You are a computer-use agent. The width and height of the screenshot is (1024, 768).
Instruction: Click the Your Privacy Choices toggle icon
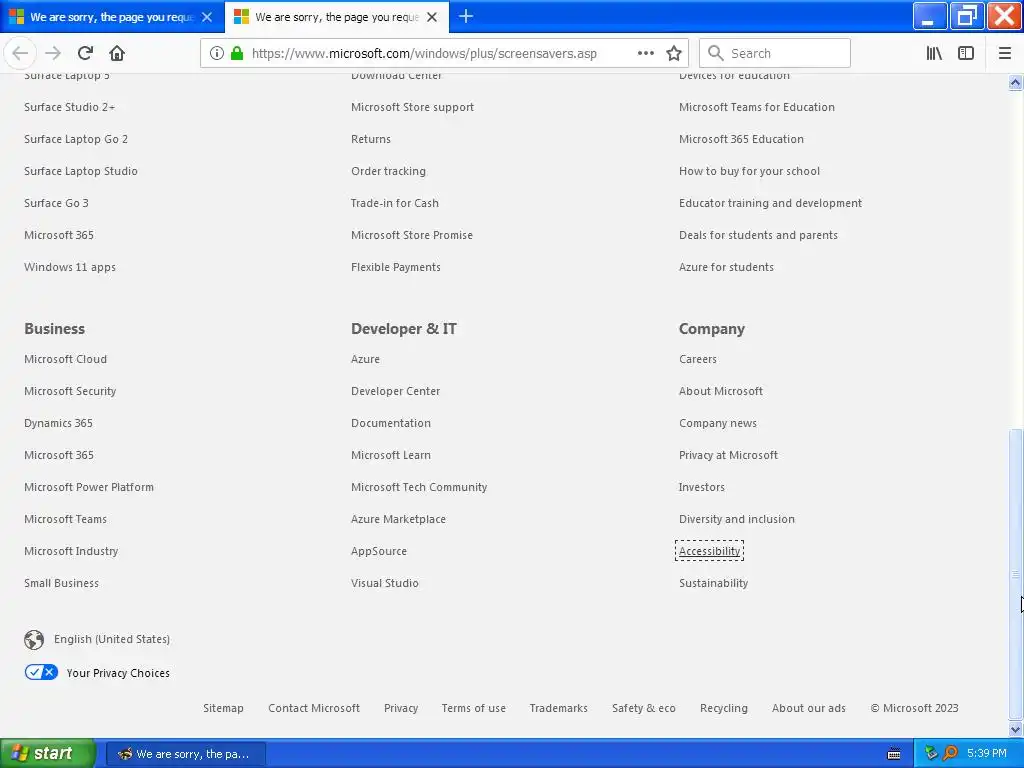[41, 672]
